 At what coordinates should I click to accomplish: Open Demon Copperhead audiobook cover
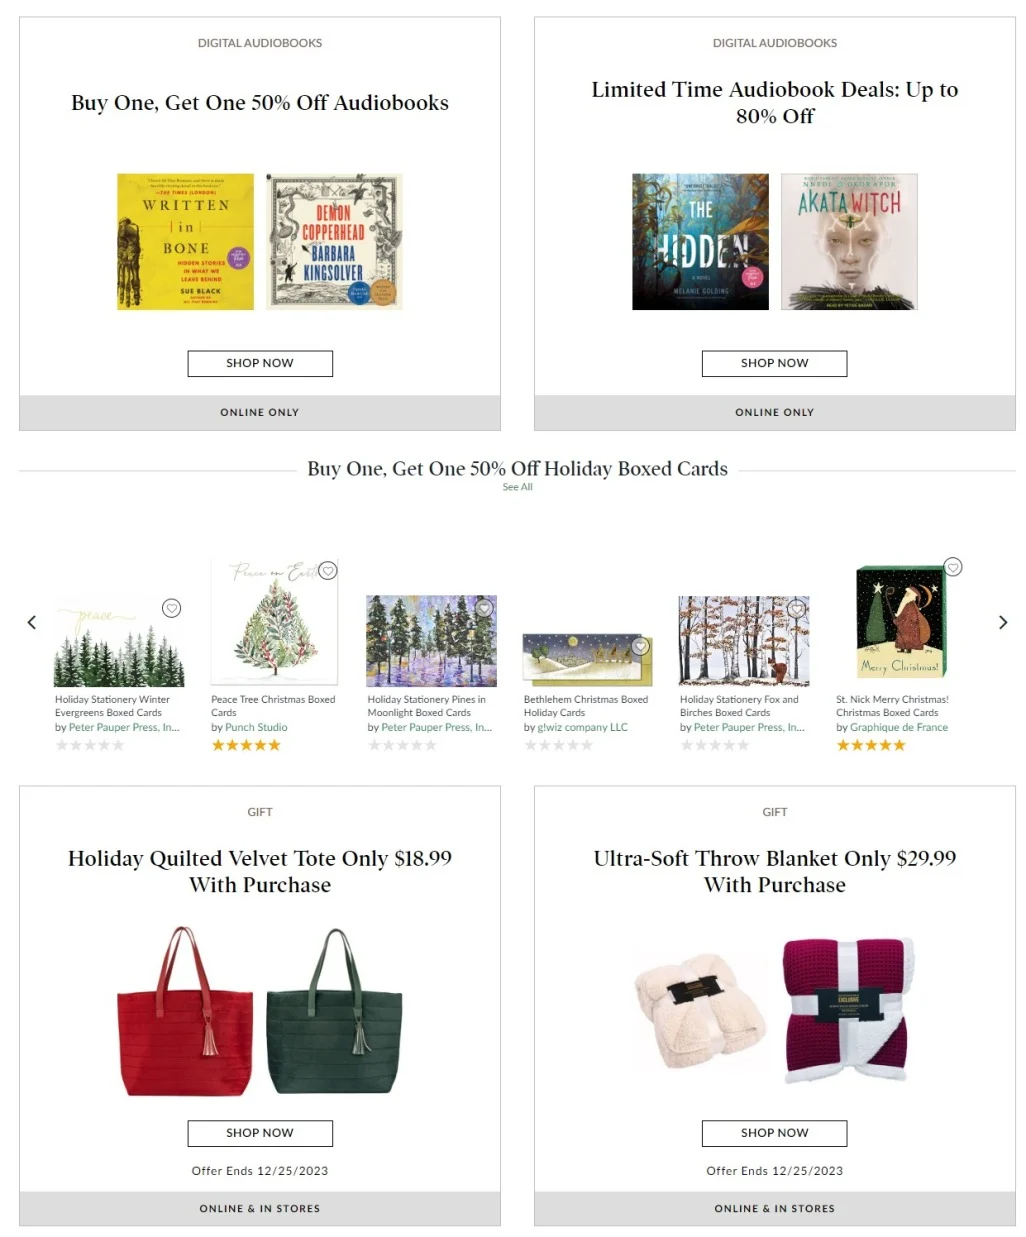tap(335, 242)
